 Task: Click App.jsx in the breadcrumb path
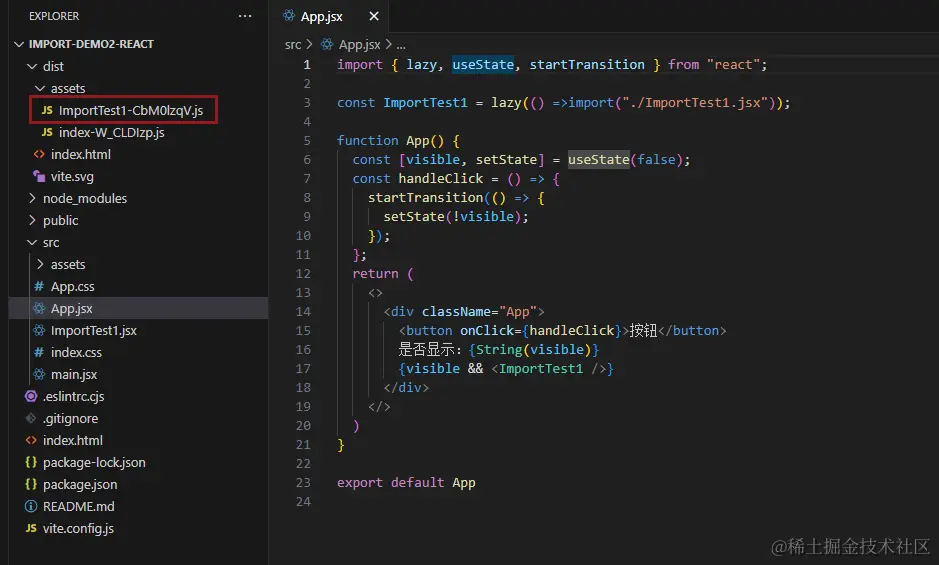[359, 44]
